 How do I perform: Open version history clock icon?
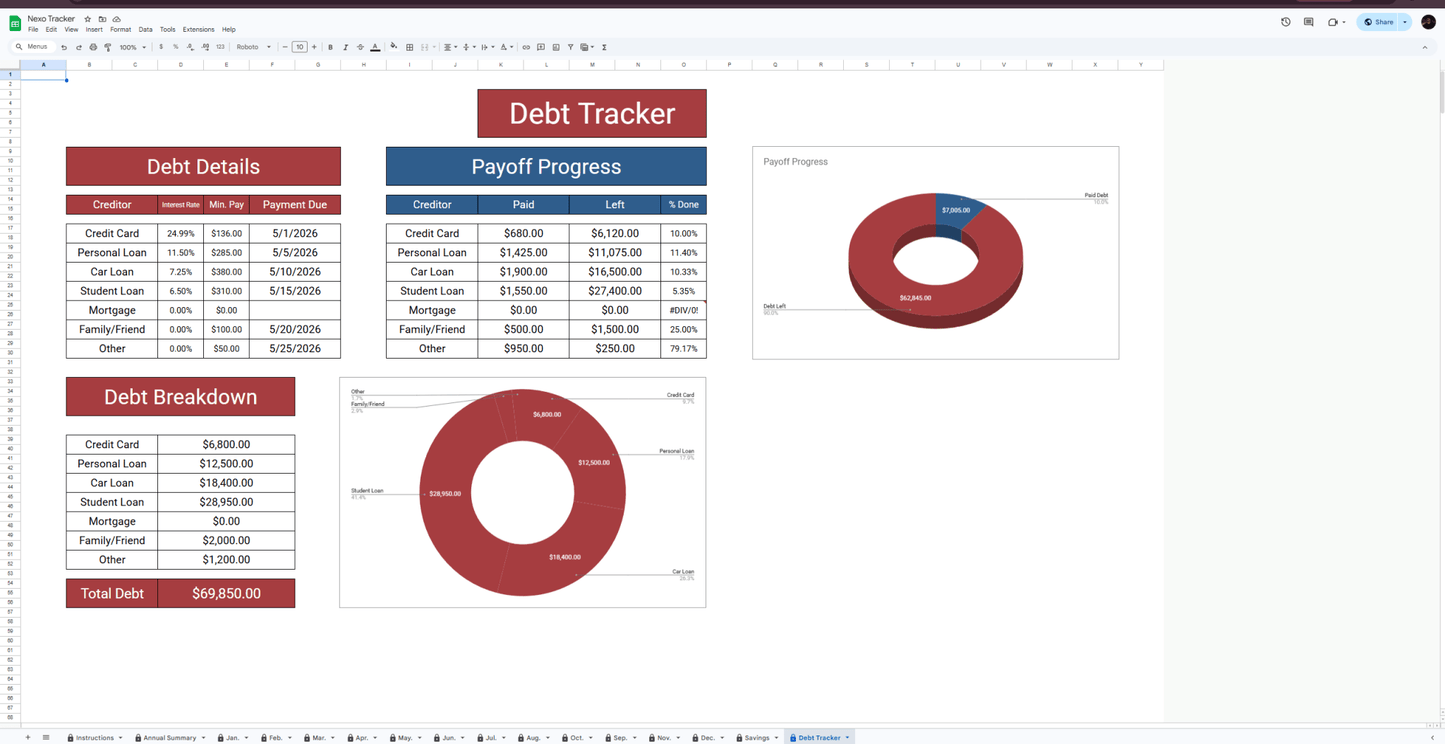[1286, 22]
